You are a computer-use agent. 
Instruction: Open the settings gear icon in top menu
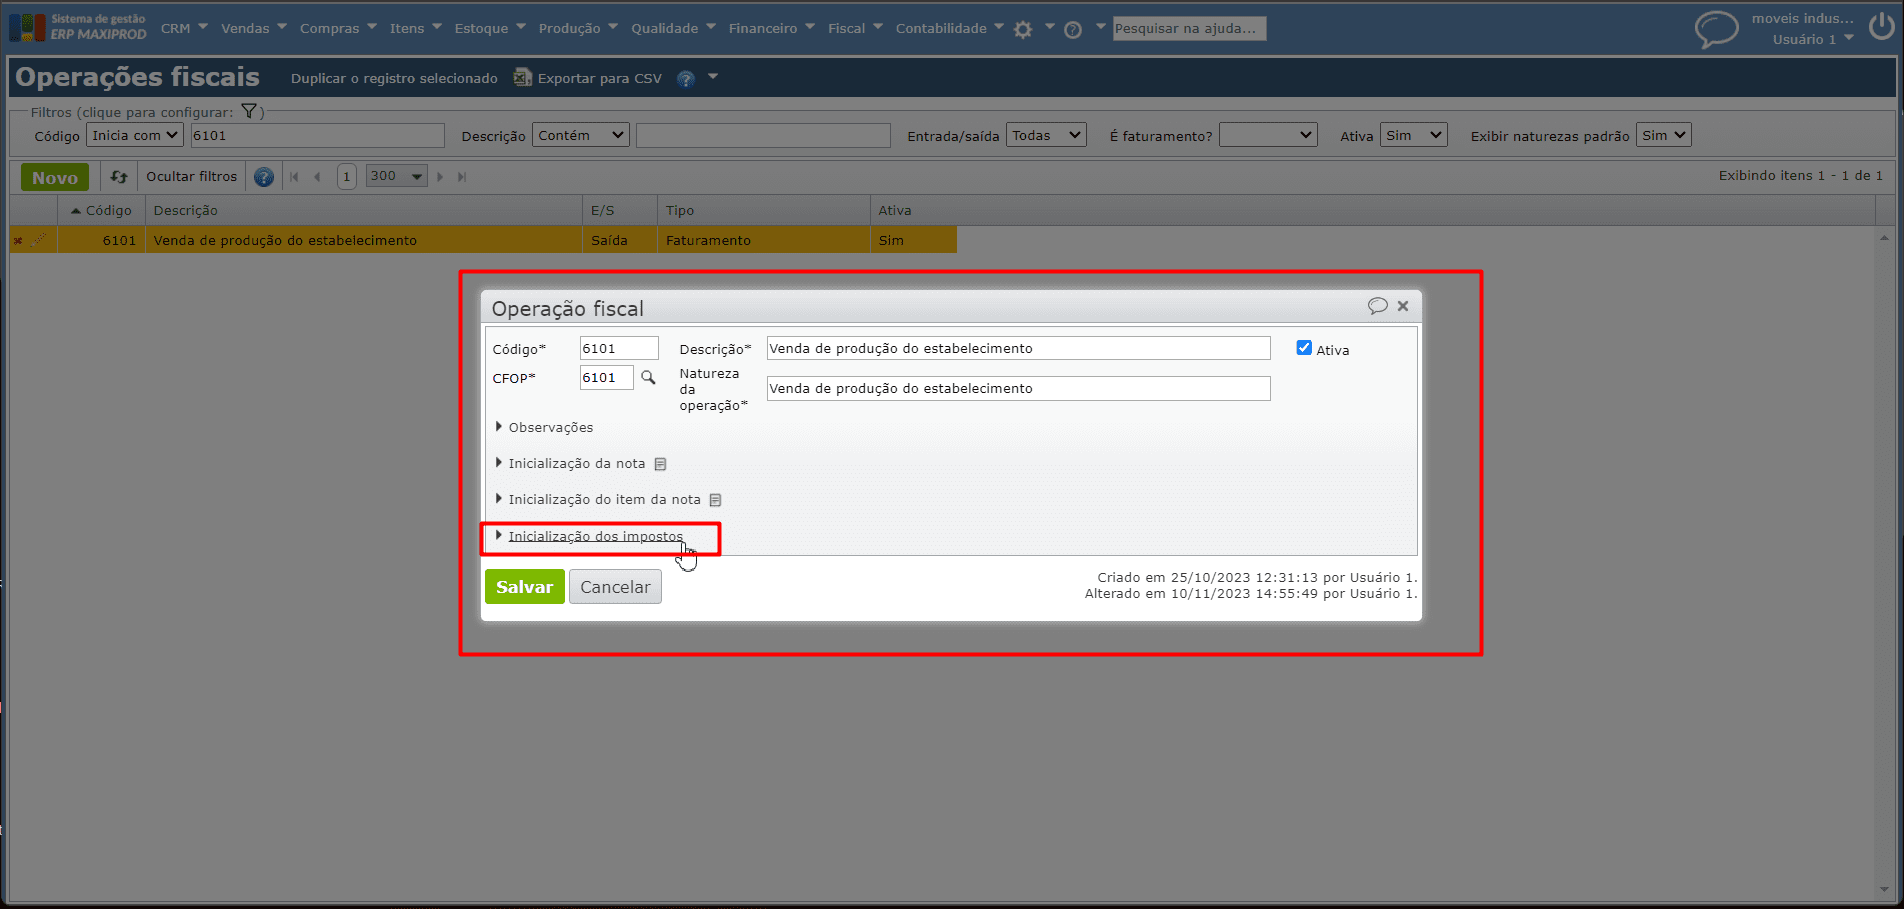[1023, 30]
